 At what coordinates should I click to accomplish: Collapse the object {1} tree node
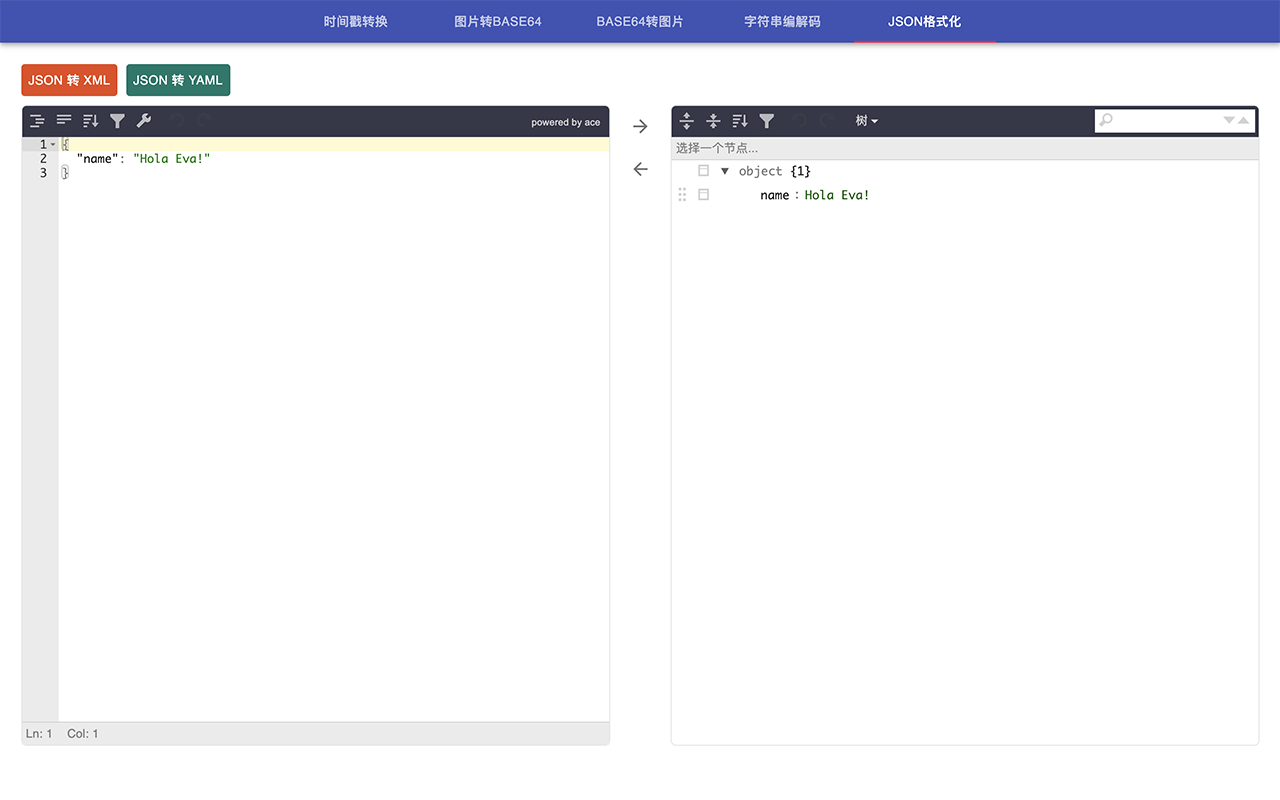[x=725, y=171]
